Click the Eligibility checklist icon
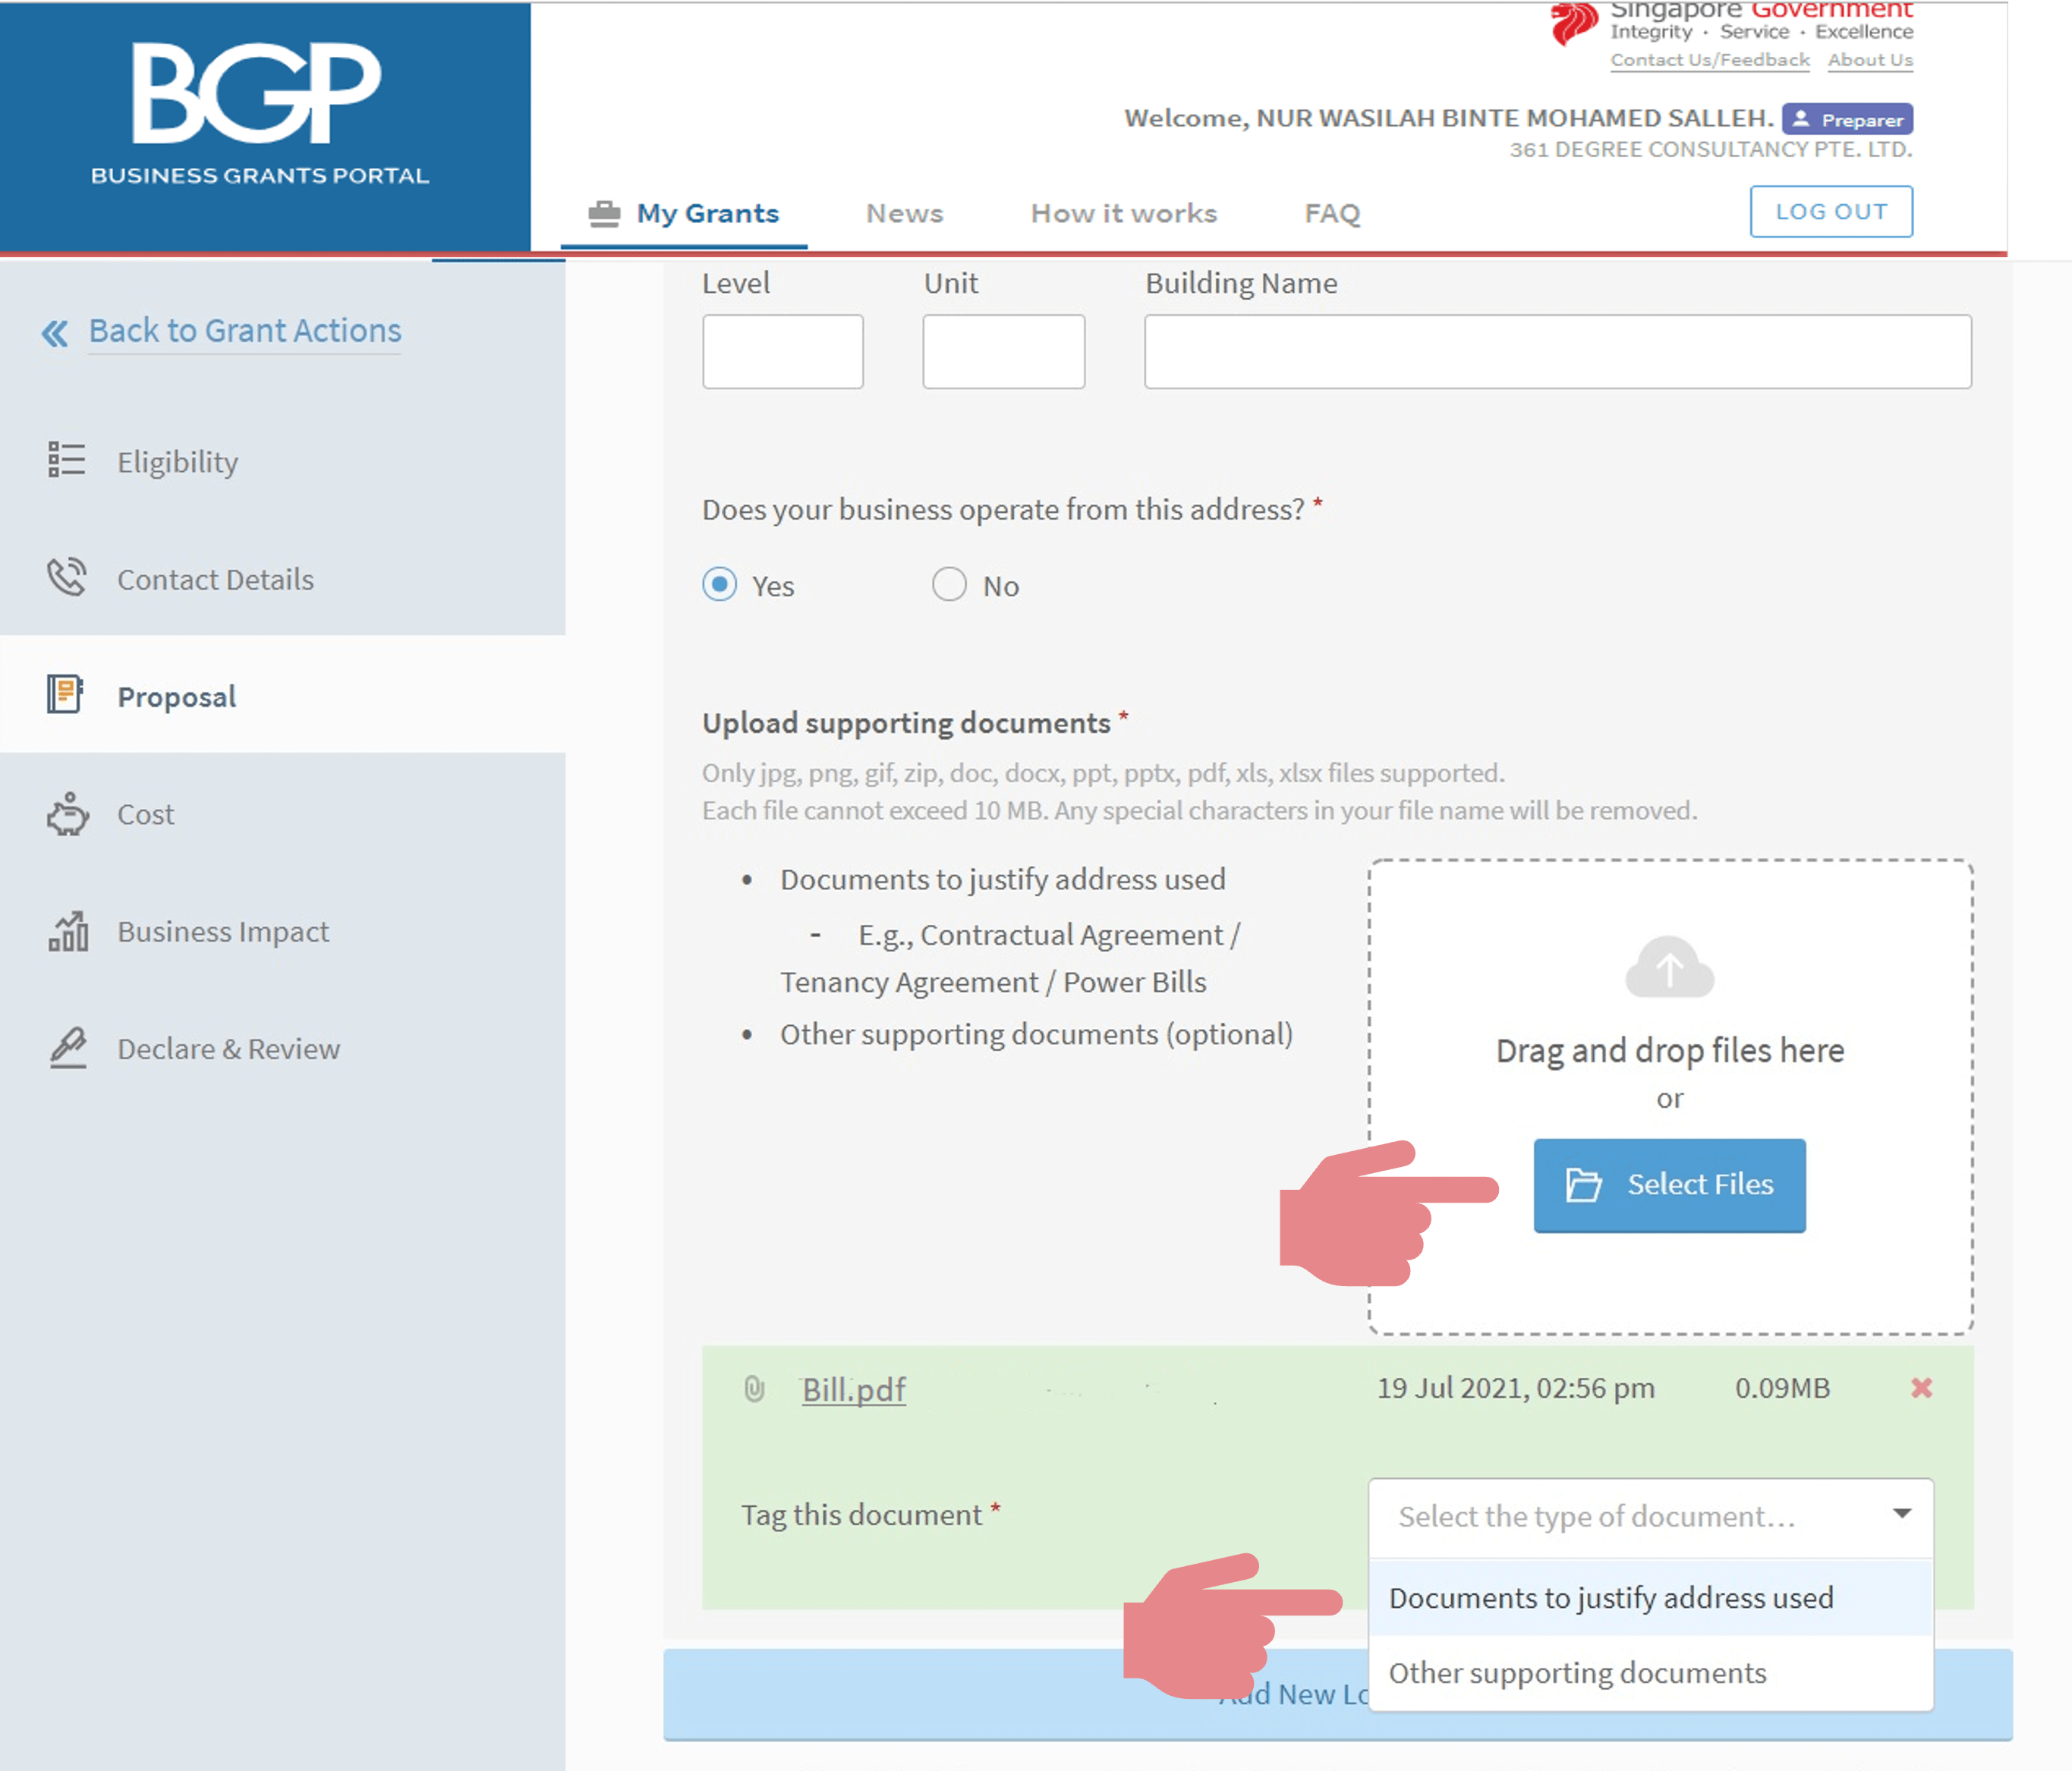This screenshot has width=2072, height=1771. 66,460
